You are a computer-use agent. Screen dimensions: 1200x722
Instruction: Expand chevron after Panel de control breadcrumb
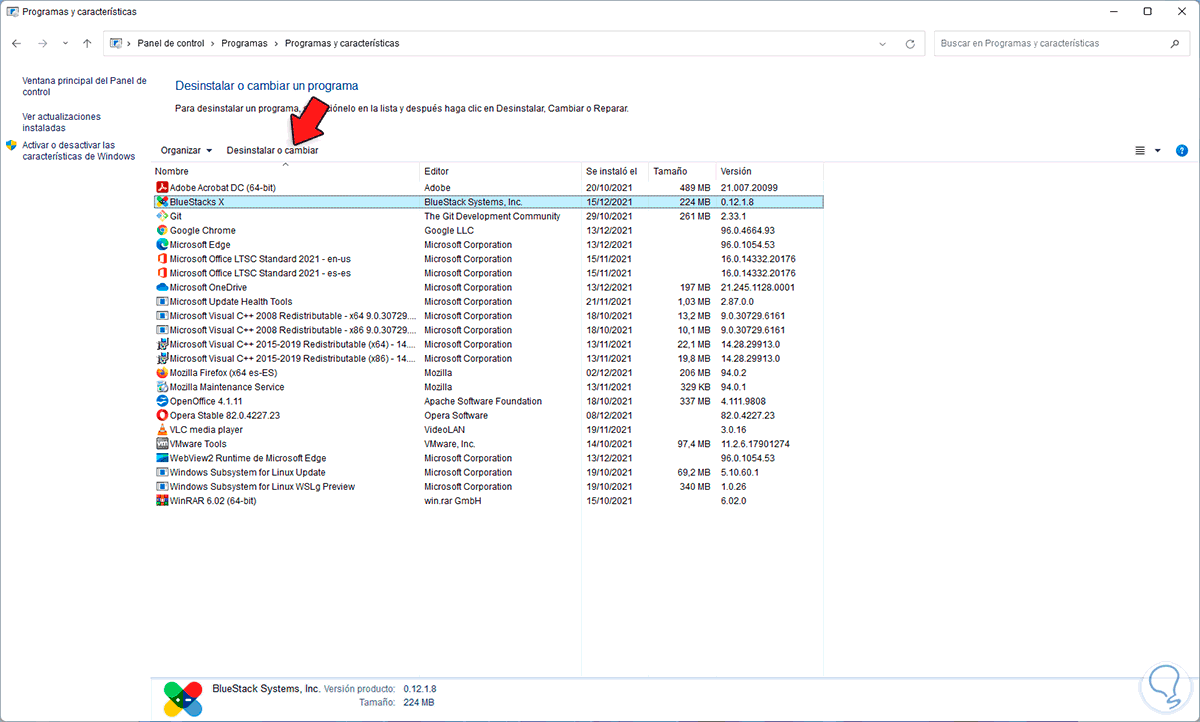pyautogui.click(x=212, y=44)
